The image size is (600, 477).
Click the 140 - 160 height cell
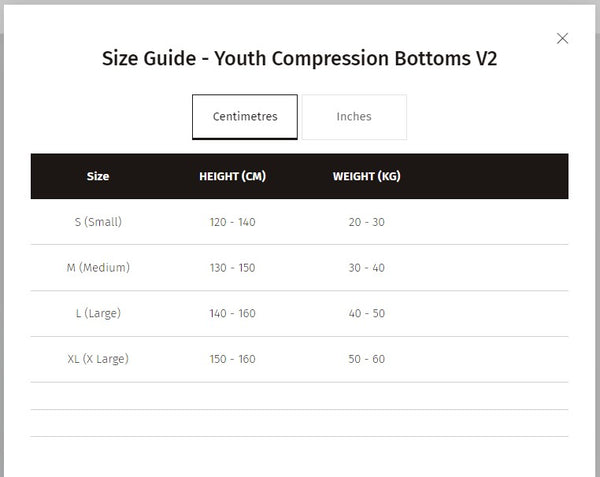[232, 313]
